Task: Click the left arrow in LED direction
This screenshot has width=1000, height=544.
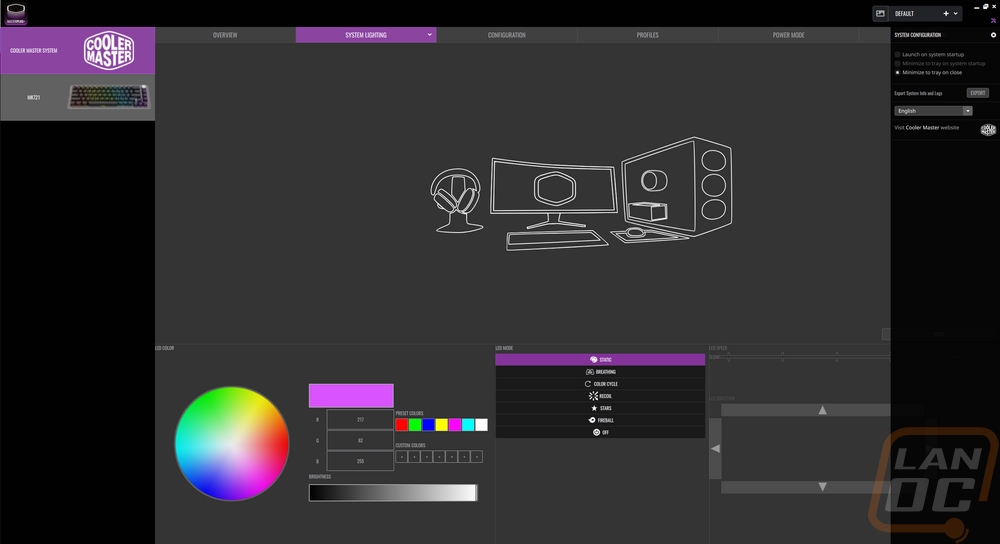Action: coord(716,448)
